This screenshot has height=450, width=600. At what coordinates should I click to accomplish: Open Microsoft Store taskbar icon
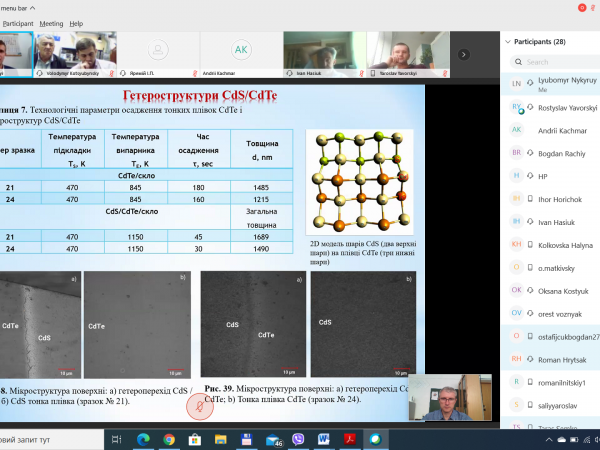pos(195,439)
